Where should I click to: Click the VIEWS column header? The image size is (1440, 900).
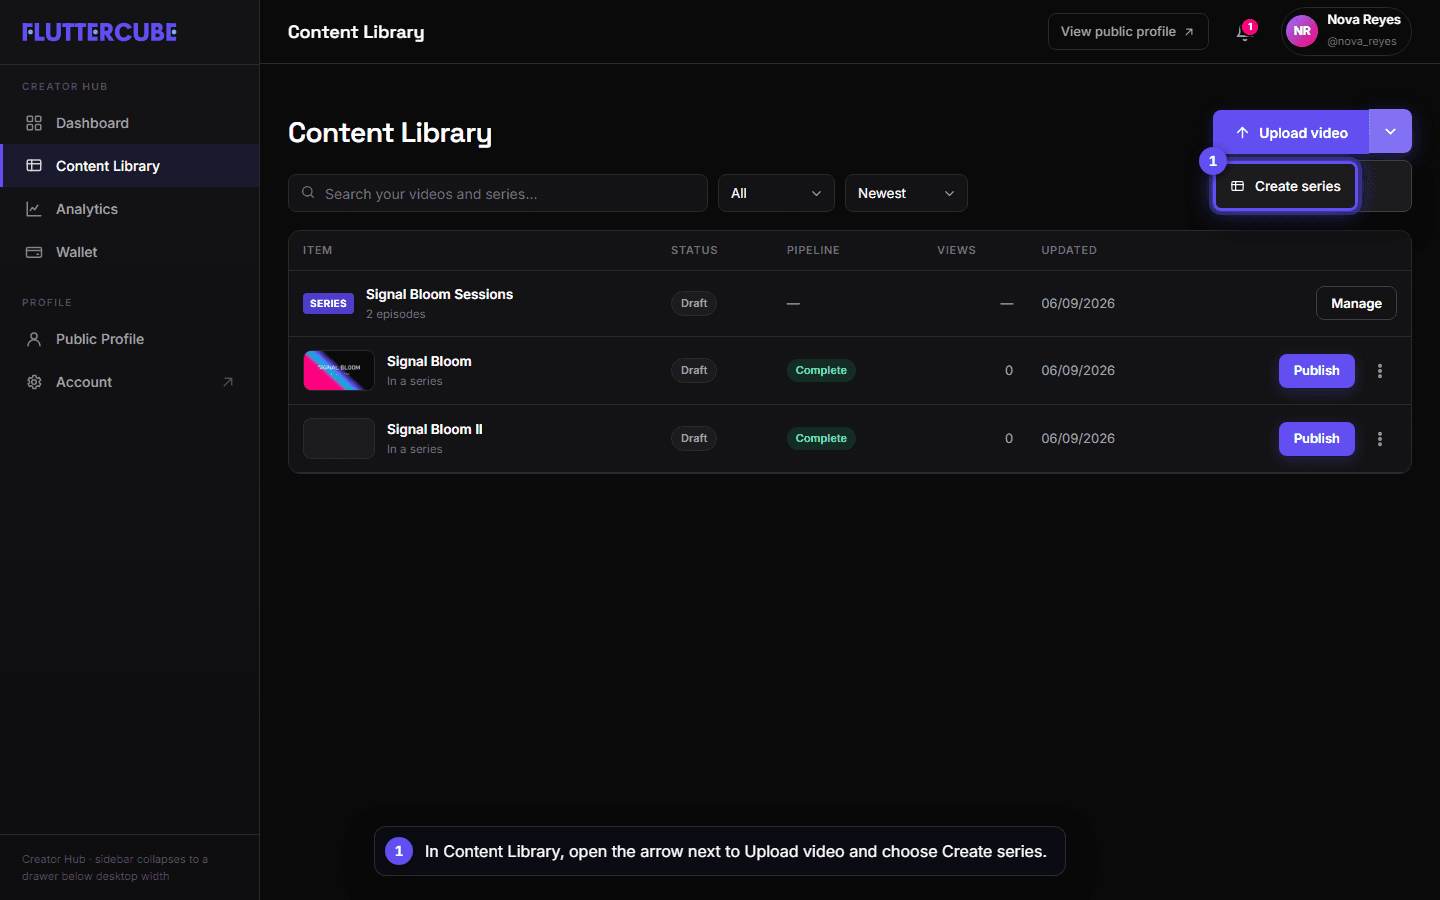956,250
